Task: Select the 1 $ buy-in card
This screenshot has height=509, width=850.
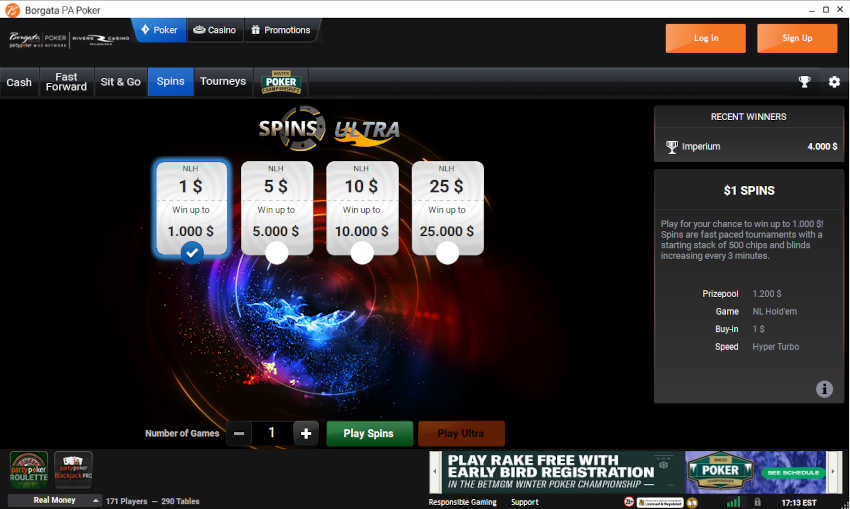Action: [x=191, y=208]
